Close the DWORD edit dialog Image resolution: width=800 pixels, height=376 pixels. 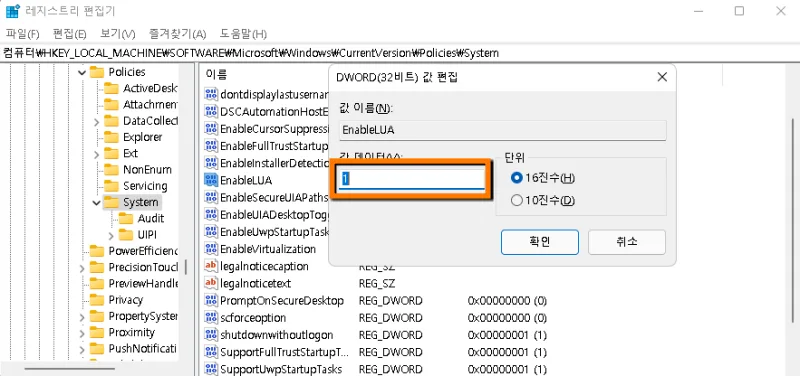pos(662,78)
